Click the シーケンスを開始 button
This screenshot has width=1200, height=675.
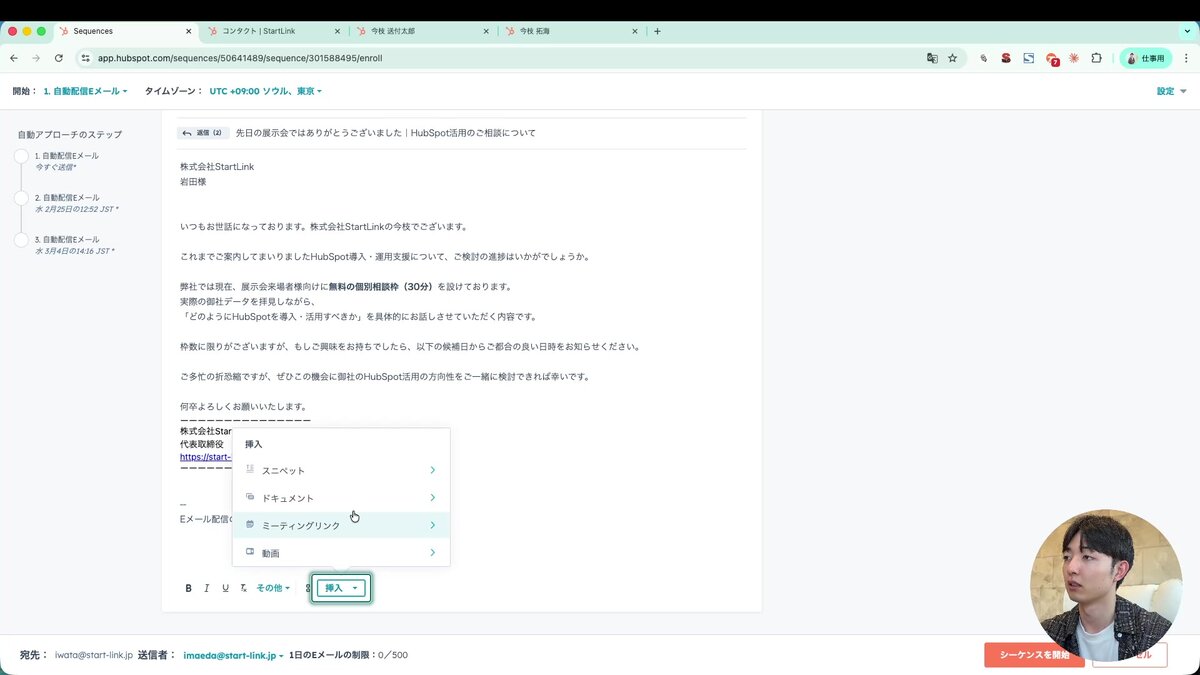(1034, 655)
